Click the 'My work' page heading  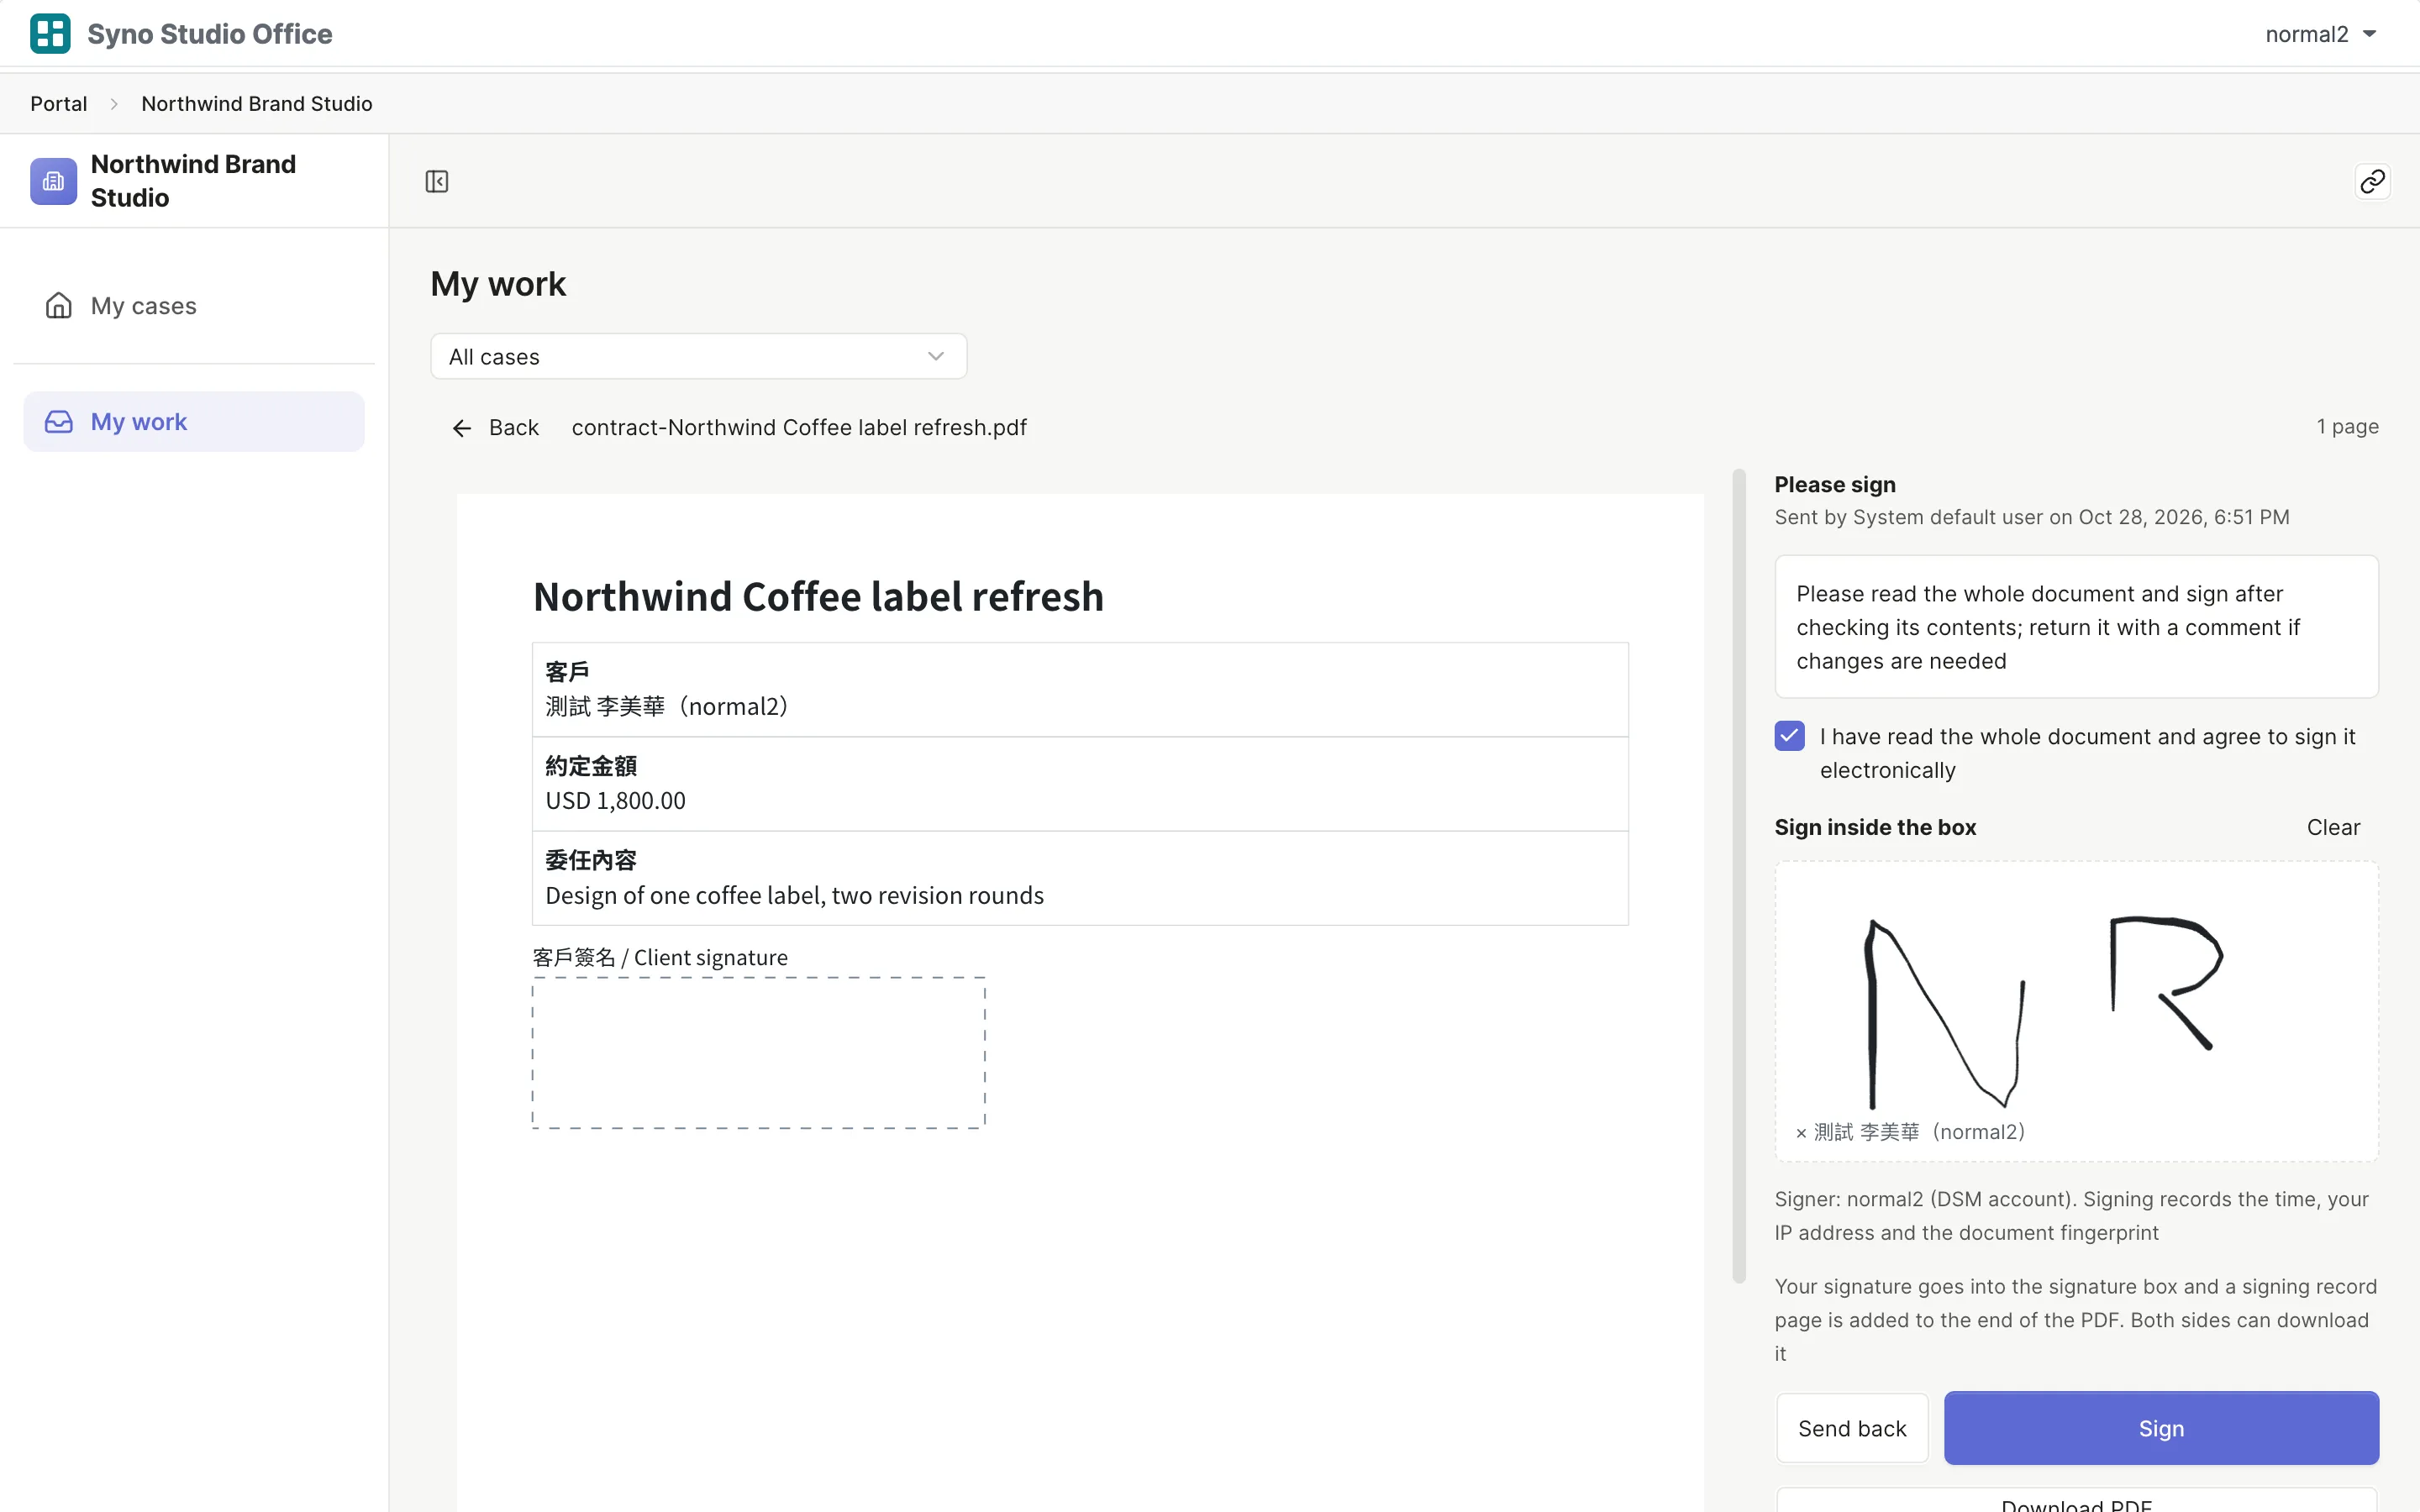click(x=498, y=284)
